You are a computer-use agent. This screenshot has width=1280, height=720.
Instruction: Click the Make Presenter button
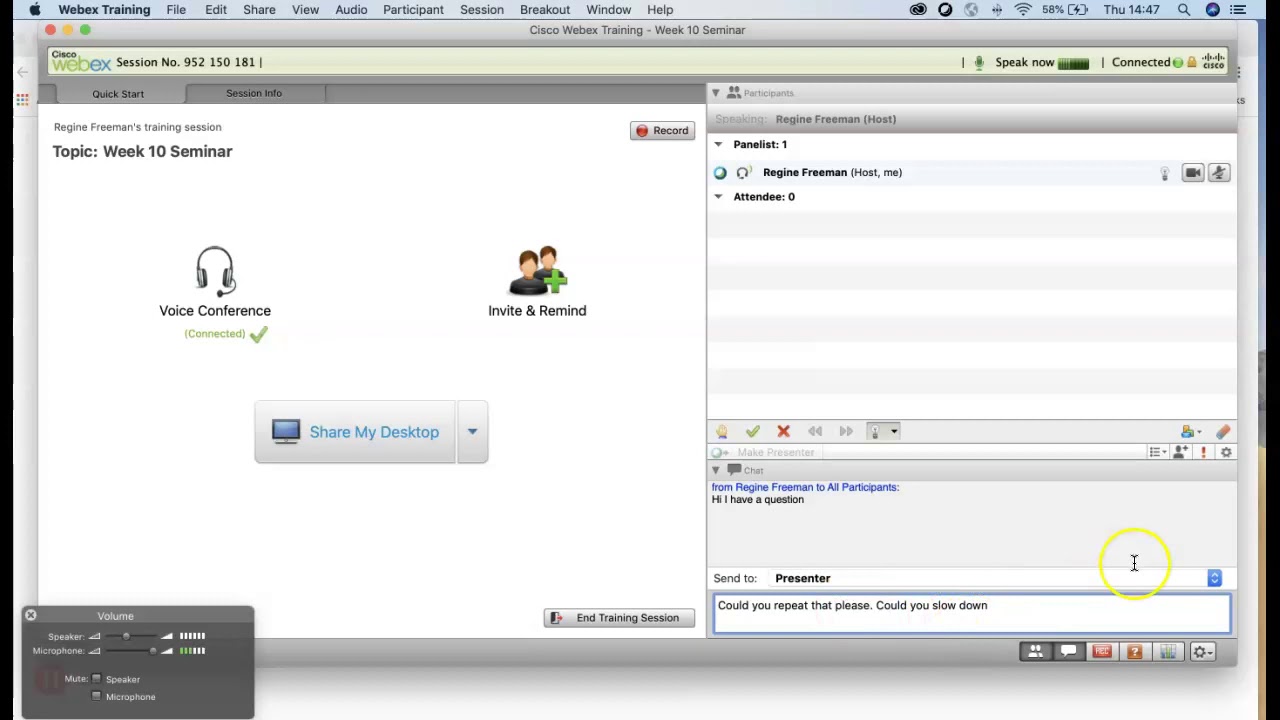(766, 452)
